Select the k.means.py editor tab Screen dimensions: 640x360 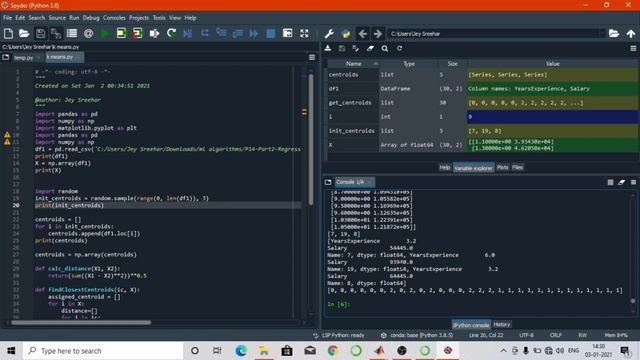point(64,57)
